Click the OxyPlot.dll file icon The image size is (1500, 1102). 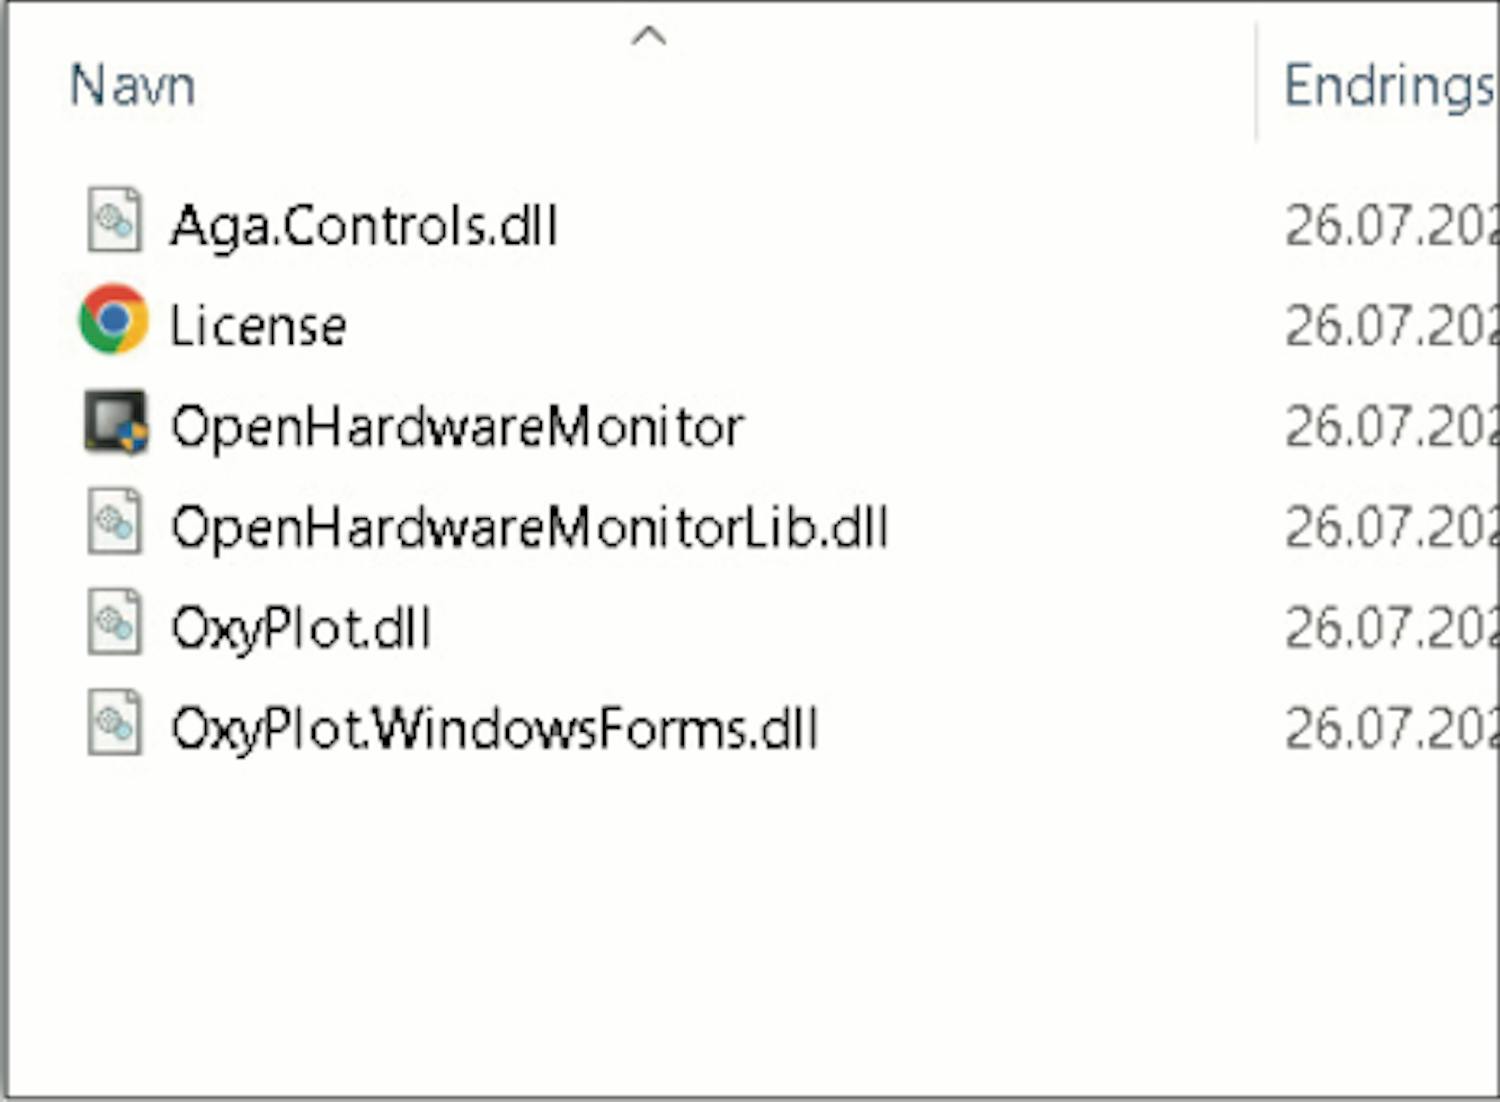114,622
